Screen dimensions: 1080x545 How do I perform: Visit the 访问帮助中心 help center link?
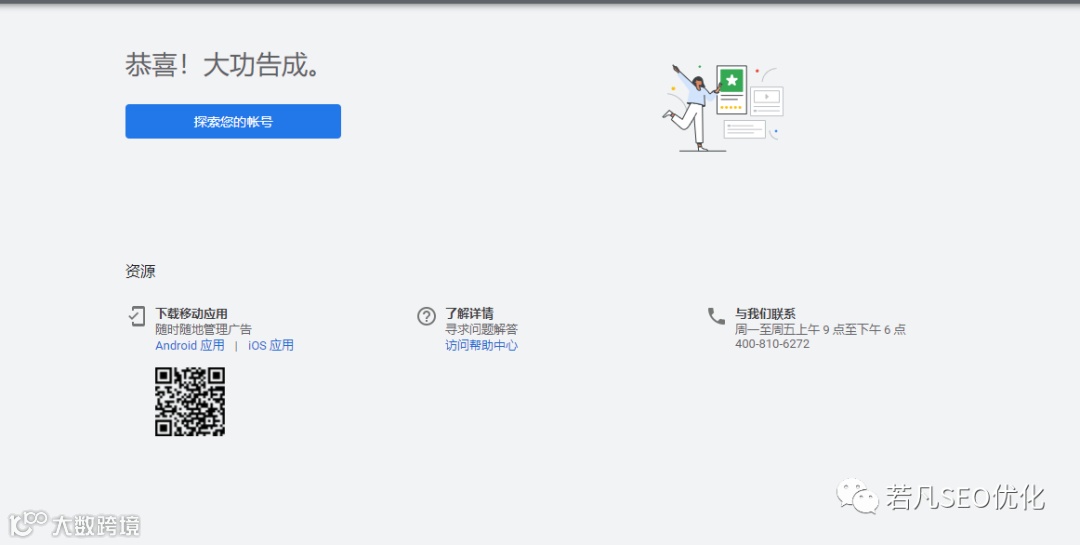(481, 345)
